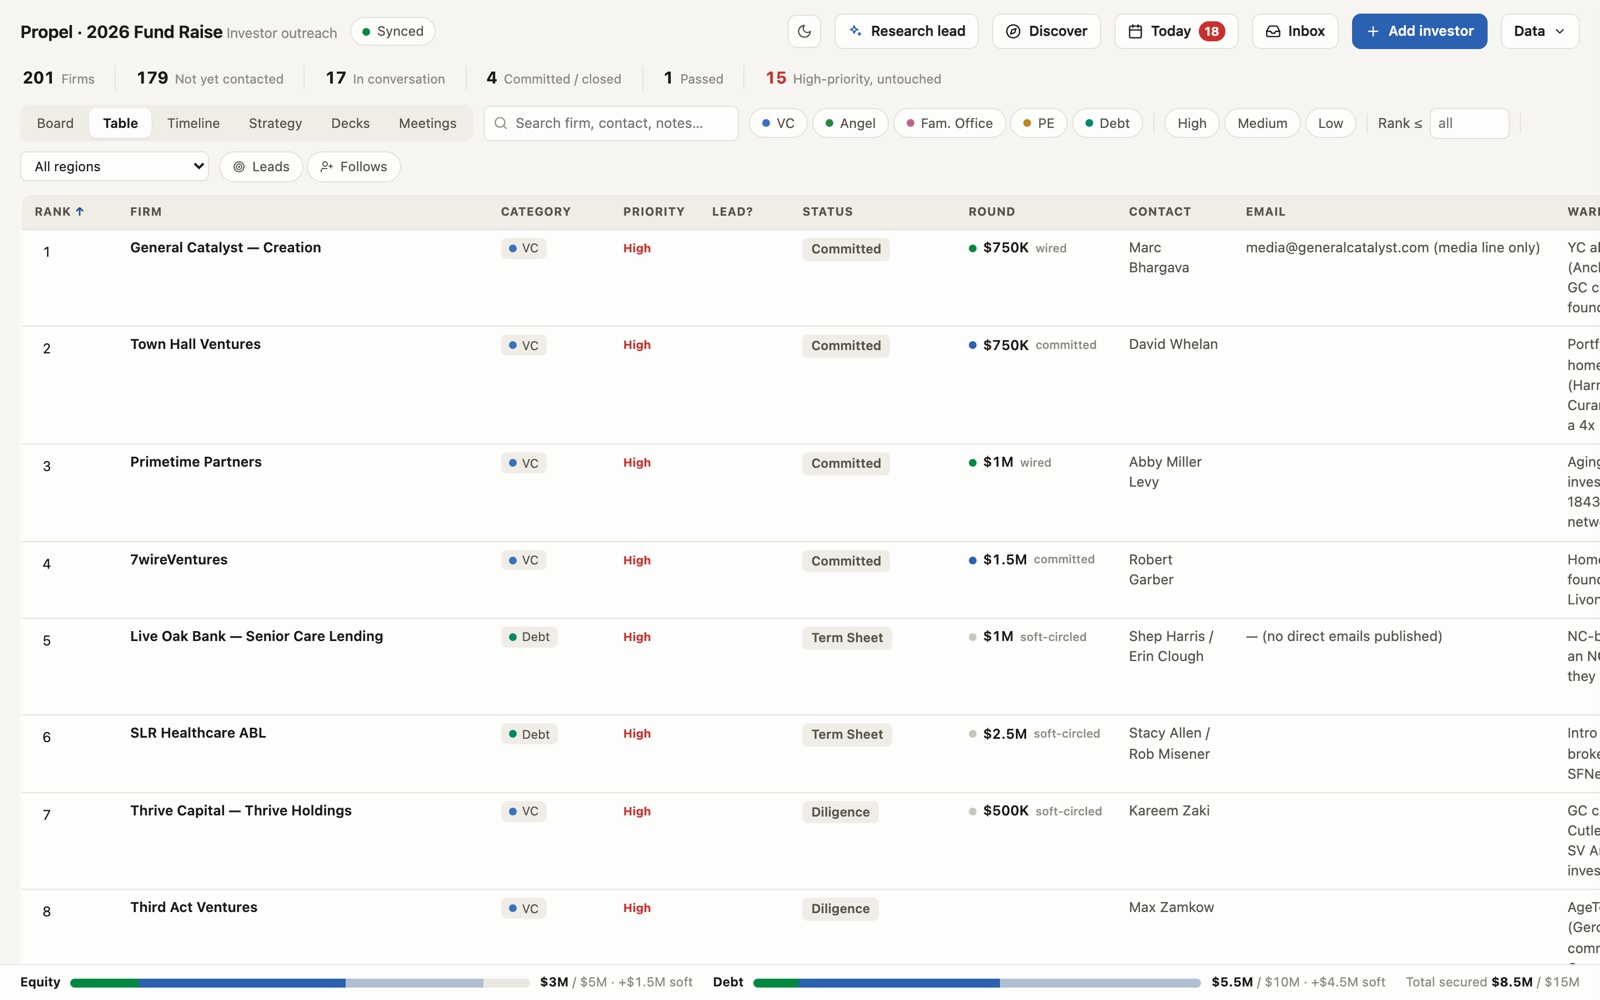Image resolution: width=1600 pixels, height=1000 pixels.
Task: Click Committed status of Town Hall Ventures
Action: 846,346
